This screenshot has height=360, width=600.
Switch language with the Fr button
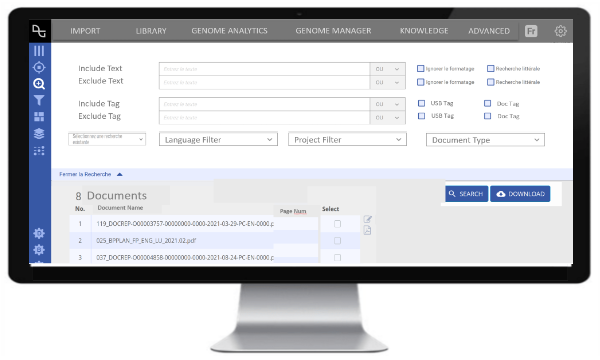(x=531, y=31)
